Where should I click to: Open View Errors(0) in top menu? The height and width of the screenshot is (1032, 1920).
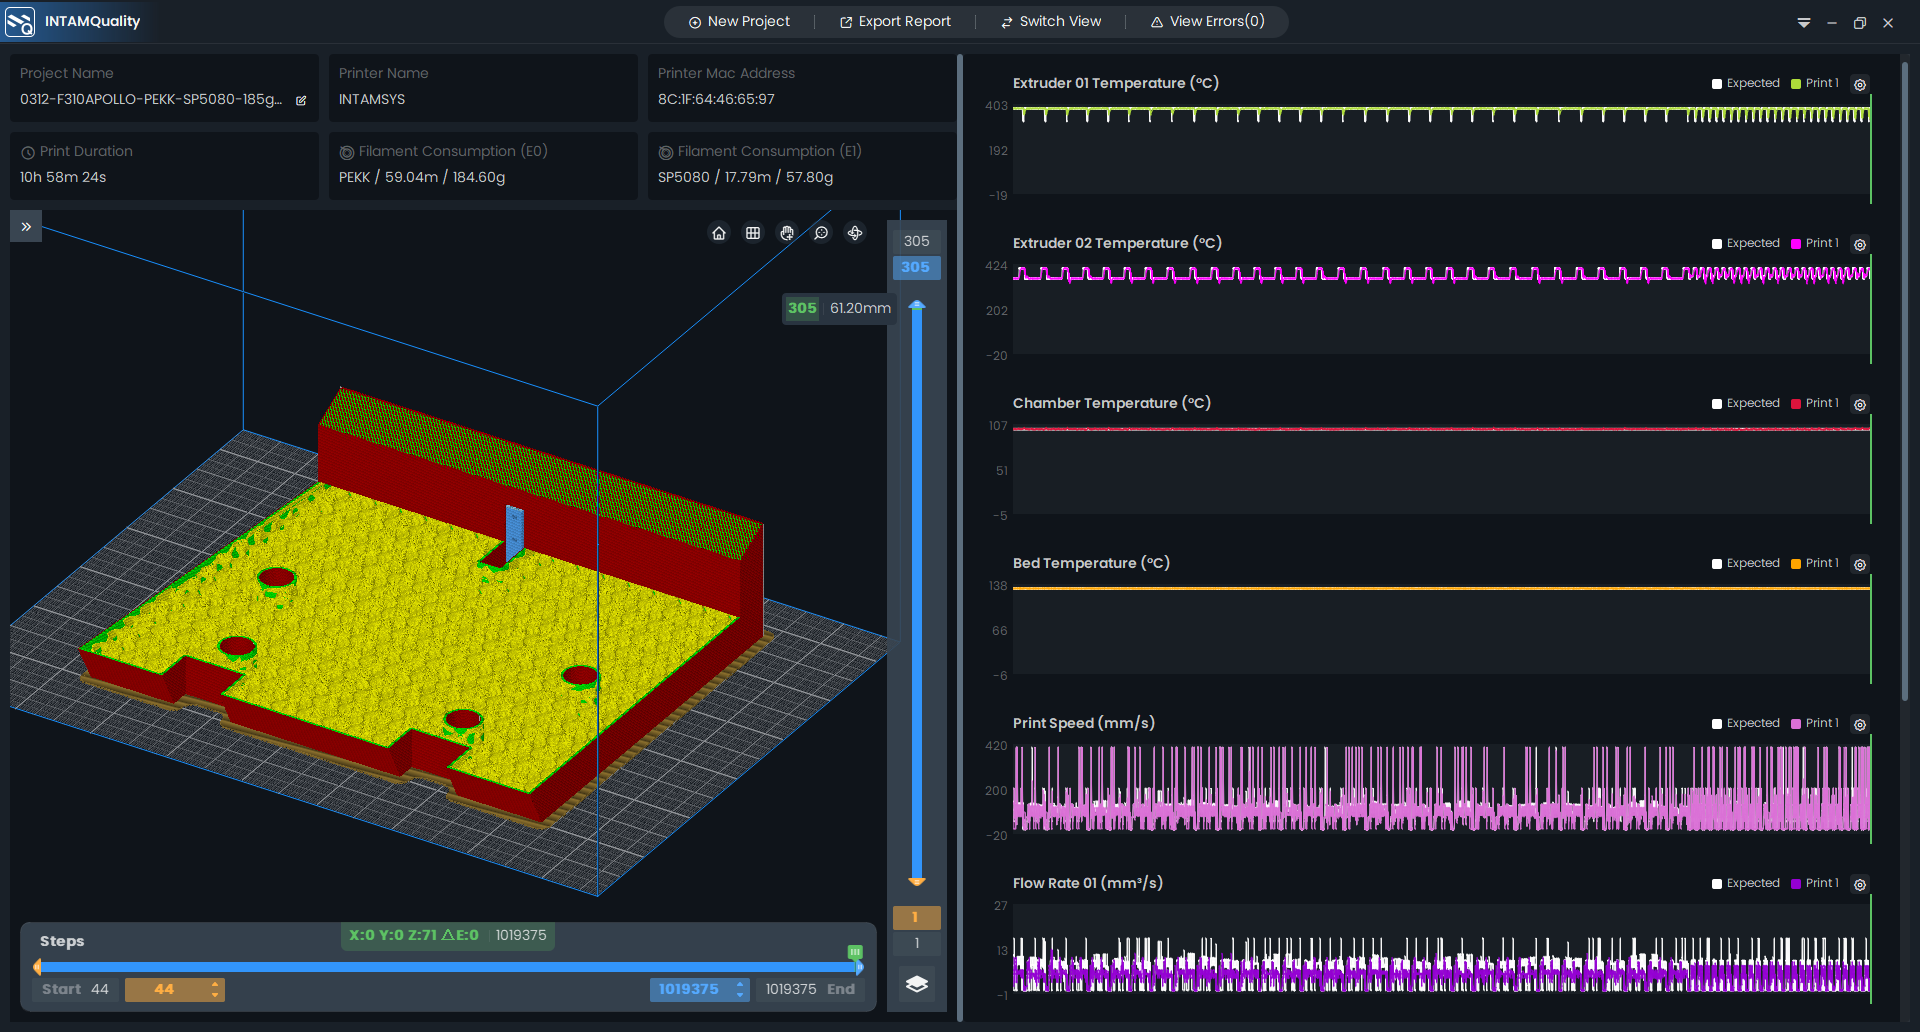[1207, 21]
